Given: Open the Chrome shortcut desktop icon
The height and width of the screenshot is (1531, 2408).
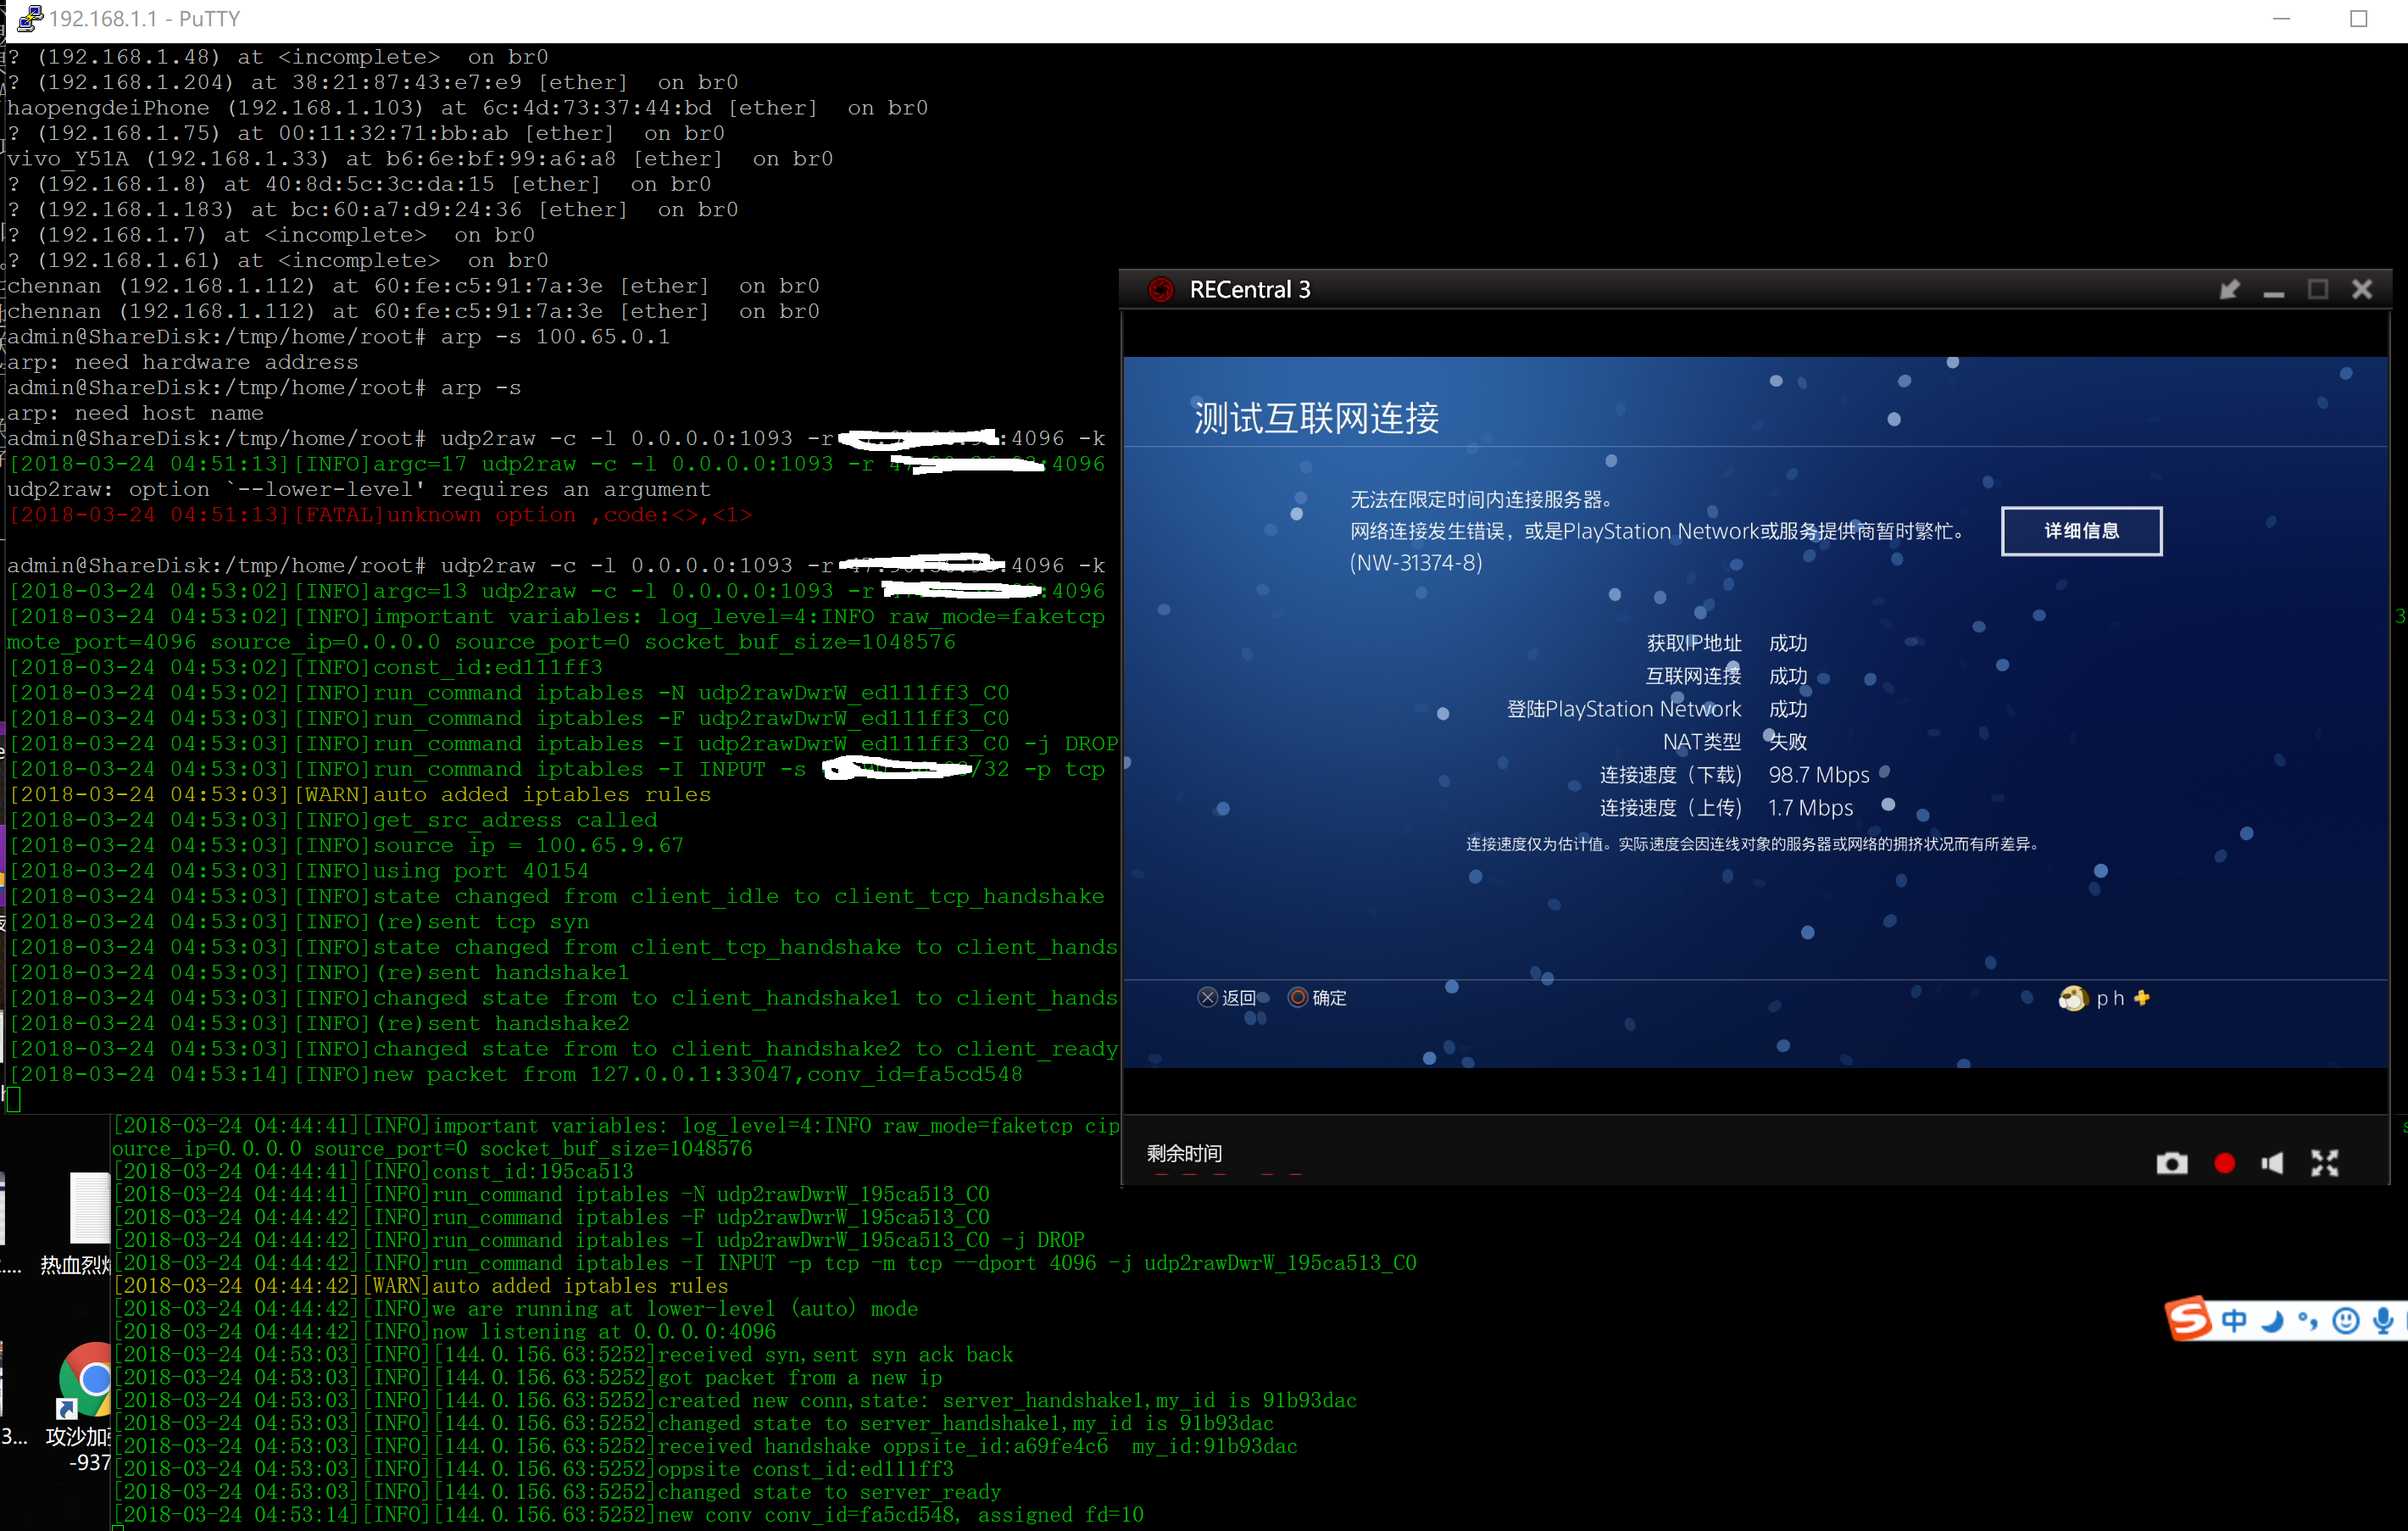Looking at the screenshot, I should coord(85,1381).
